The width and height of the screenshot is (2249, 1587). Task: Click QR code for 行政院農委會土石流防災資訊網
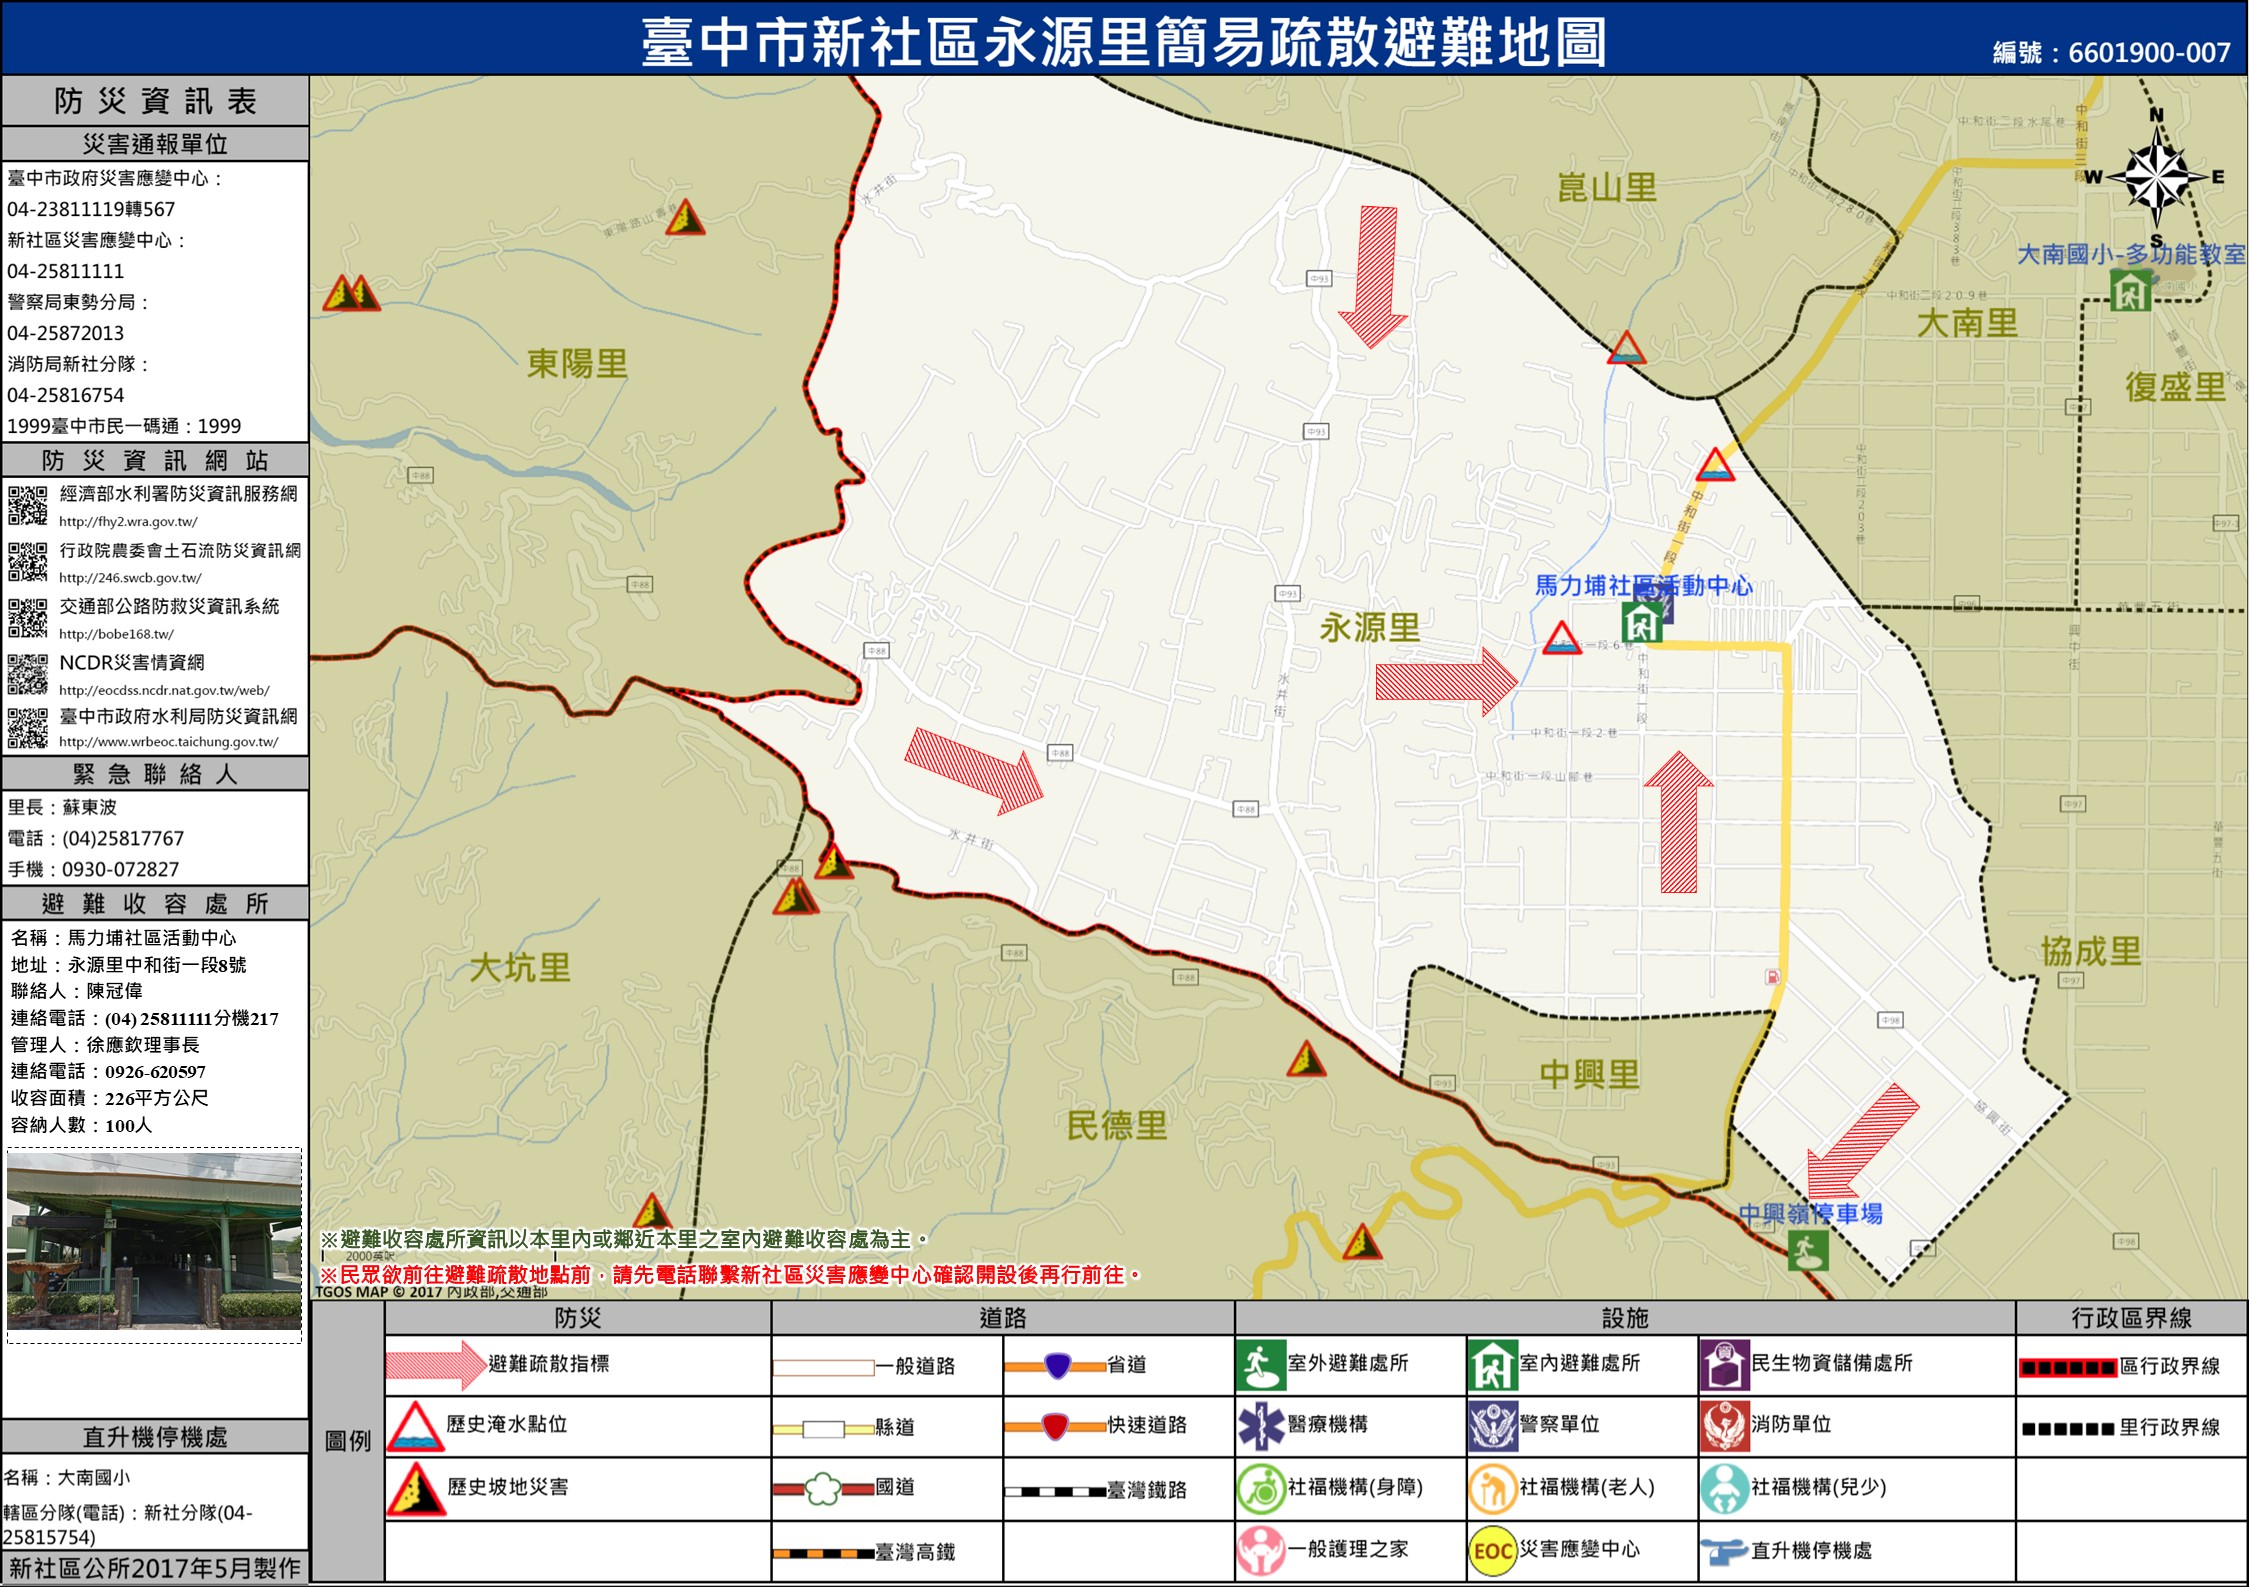[27, 561]
